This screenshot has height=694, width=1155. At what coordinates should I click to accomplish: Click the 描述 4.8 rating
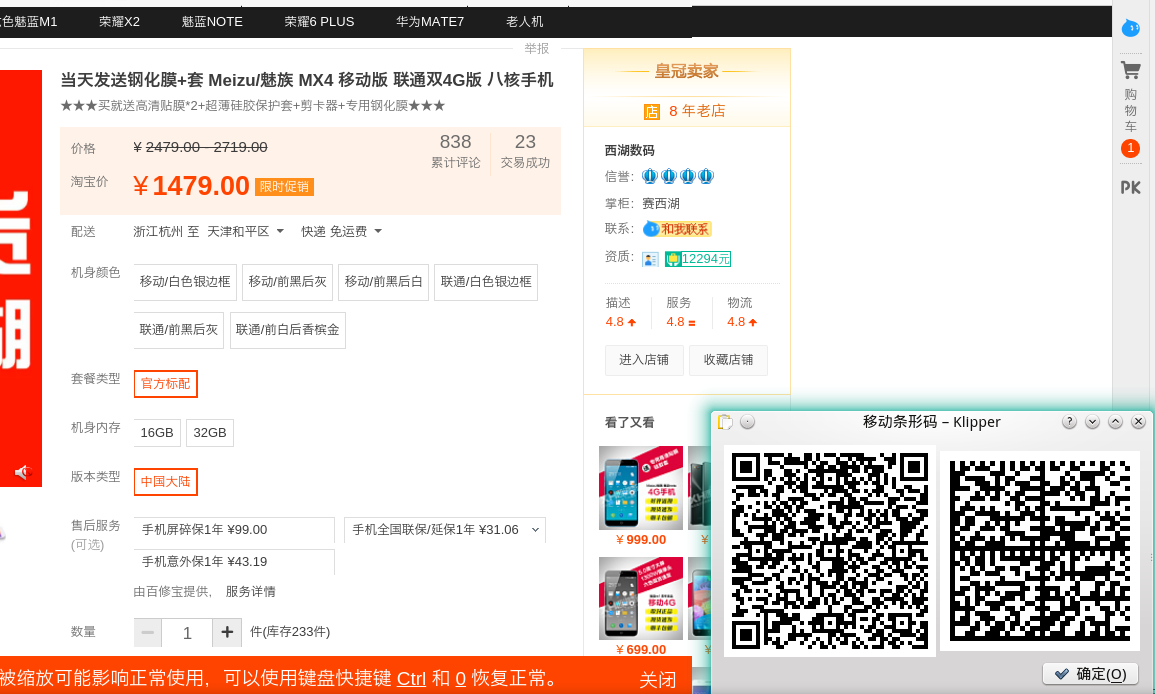pyautogui.click(x=620, y=312)
